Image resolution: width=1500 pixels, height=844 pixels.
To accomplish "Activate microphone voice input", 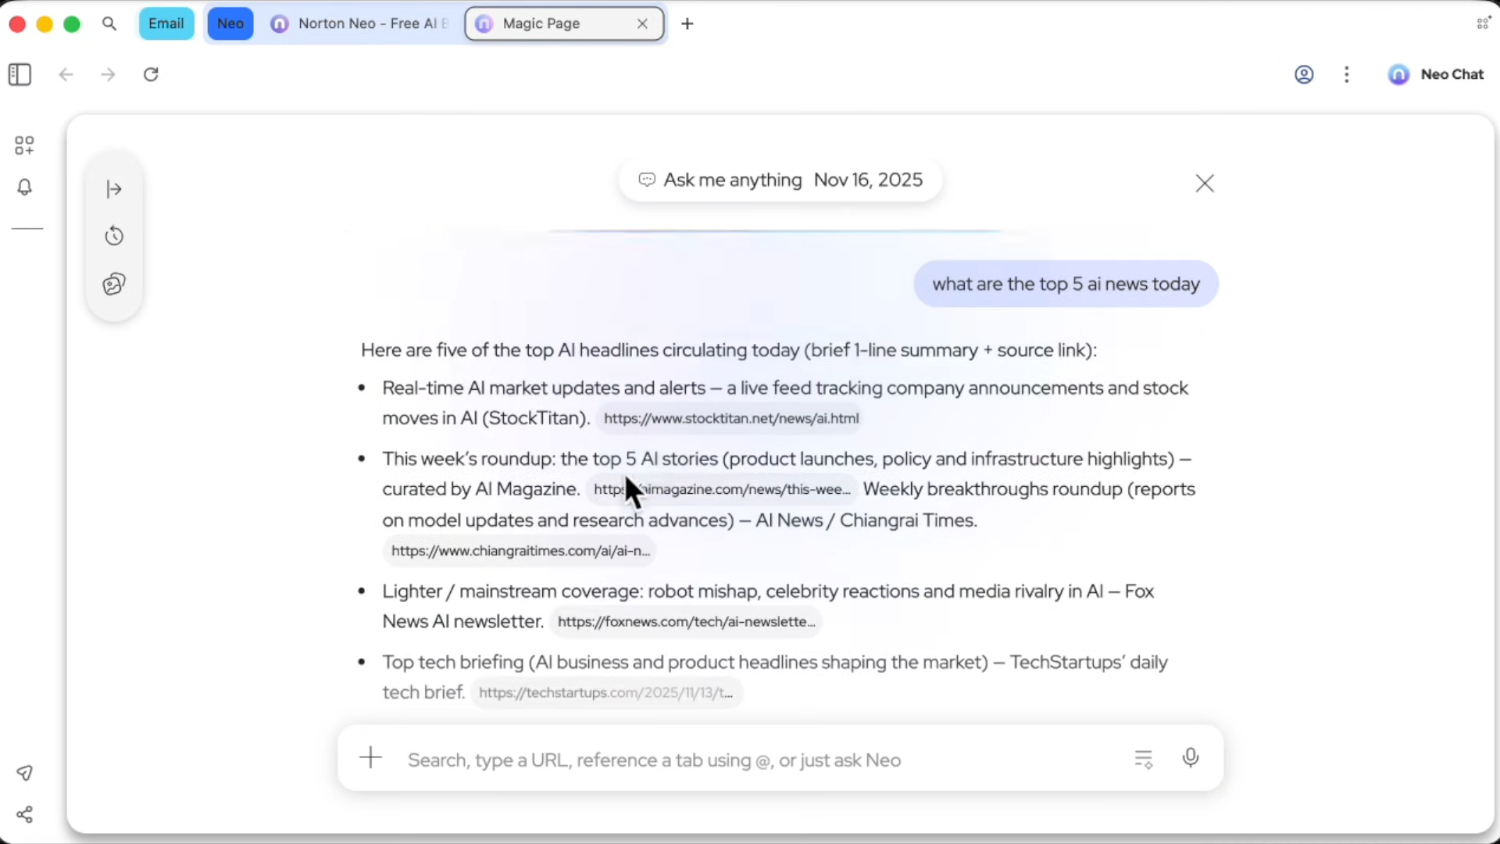I will (x=1190, y=758).
